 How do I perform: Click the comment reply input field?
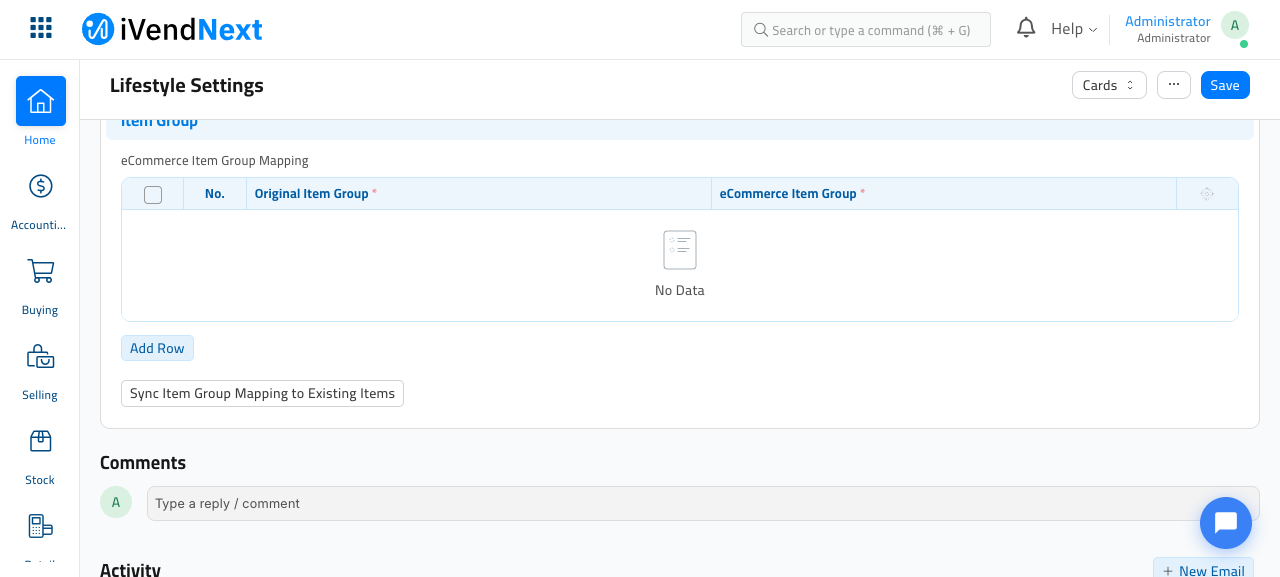coord(703,503)
